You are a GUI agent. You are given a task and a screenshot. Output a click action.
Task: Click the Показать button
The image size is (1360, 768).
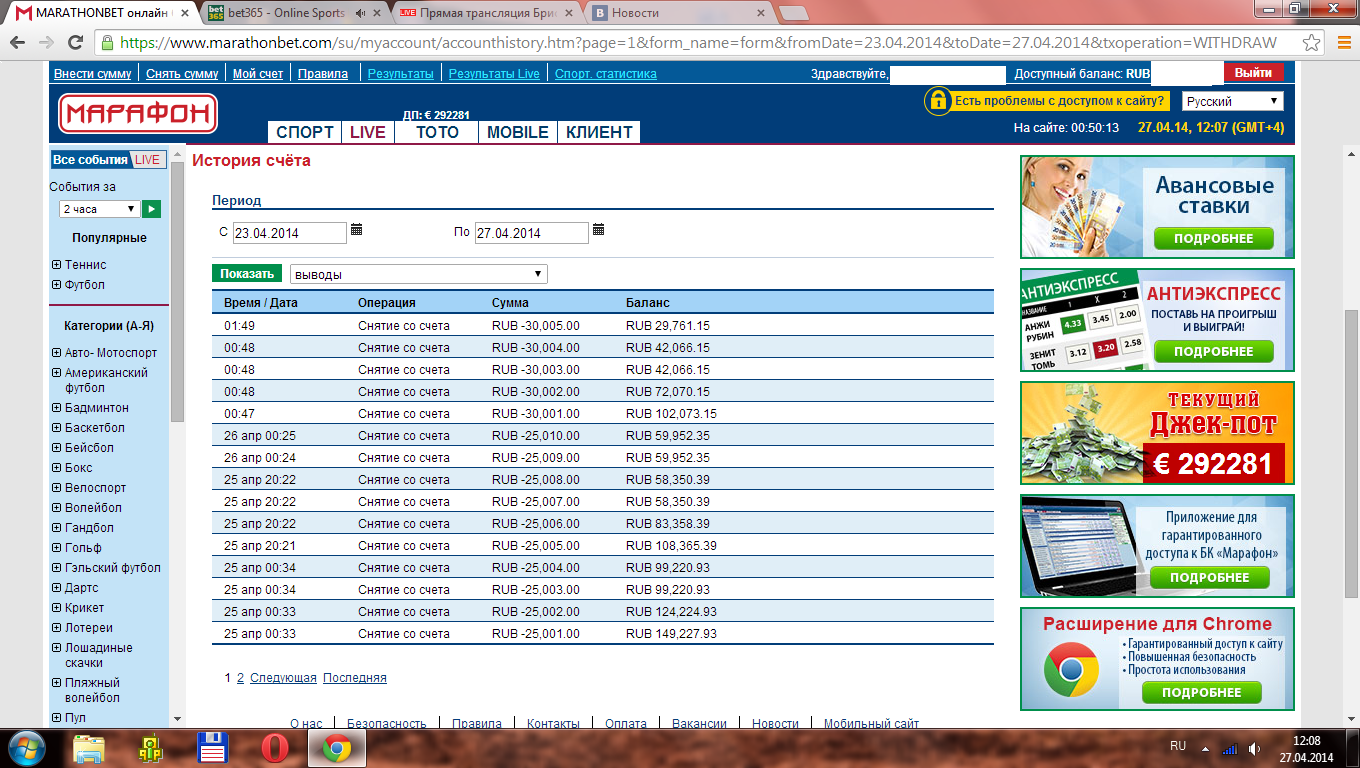[247, 274]
